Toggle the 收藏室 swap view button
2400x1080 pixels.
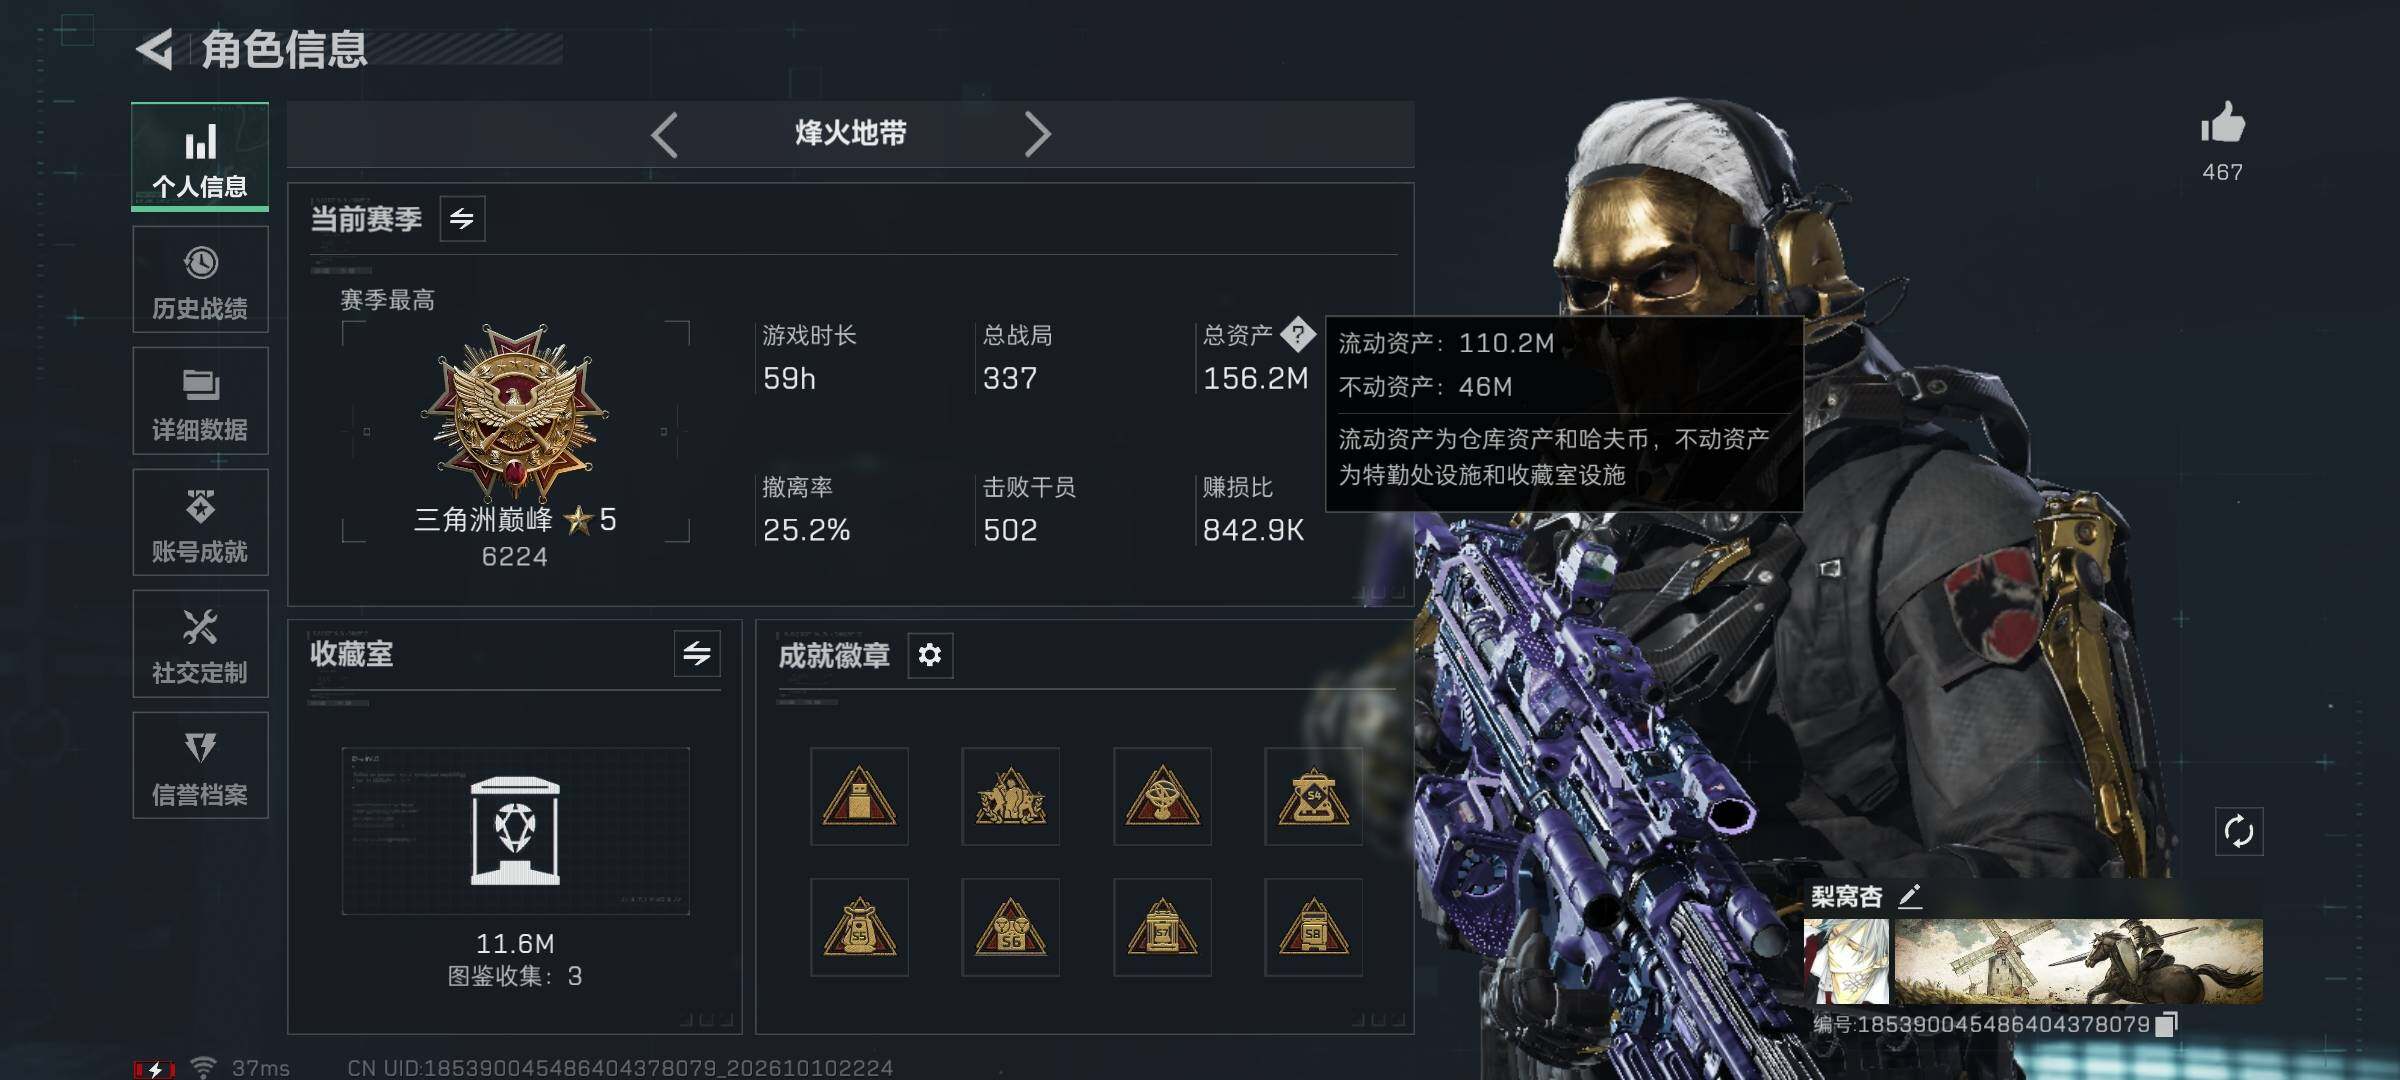[x=697, y=654]
